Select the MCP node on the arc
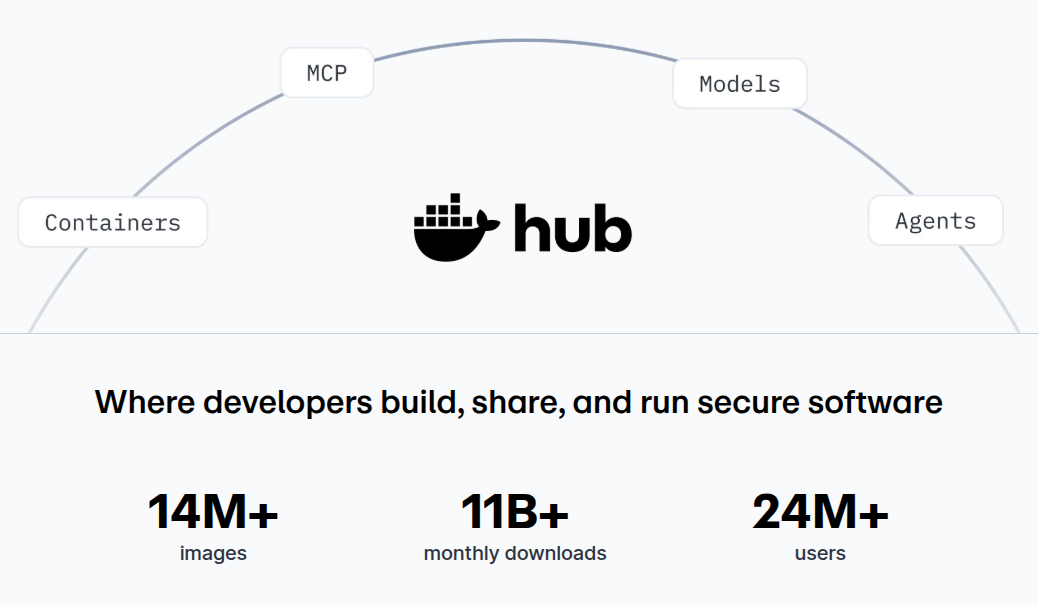The height and width of the screenshot is (605, 1038). pyautogui.click(x=326, y=73)
